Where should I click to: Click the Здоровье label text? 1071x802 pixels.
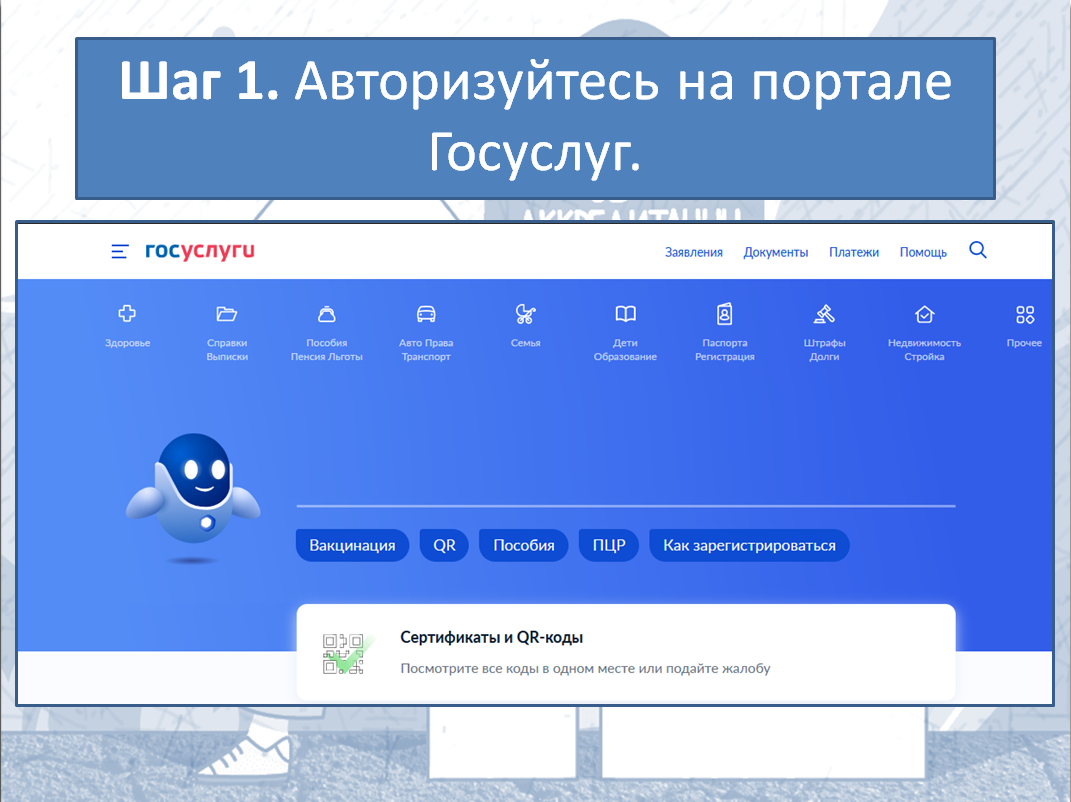click(x=128, y=343)
